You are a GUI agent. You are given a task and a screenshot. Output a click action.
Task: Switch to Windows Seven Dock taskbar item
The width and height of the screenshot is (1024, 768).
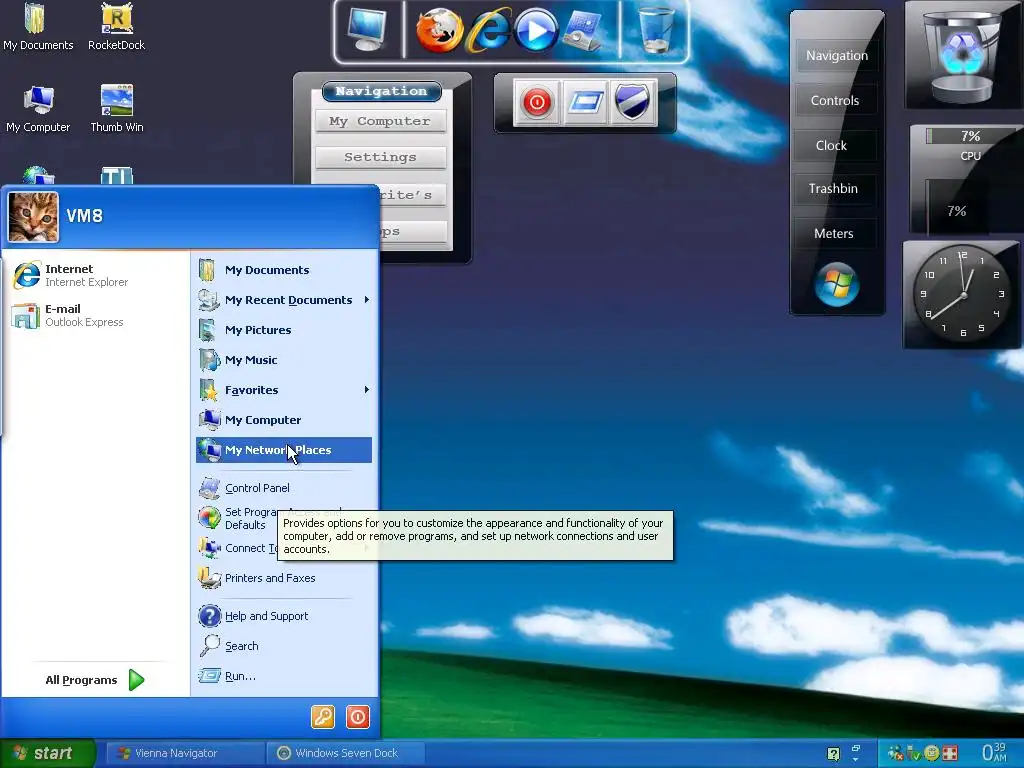click(x=347, y=753)
